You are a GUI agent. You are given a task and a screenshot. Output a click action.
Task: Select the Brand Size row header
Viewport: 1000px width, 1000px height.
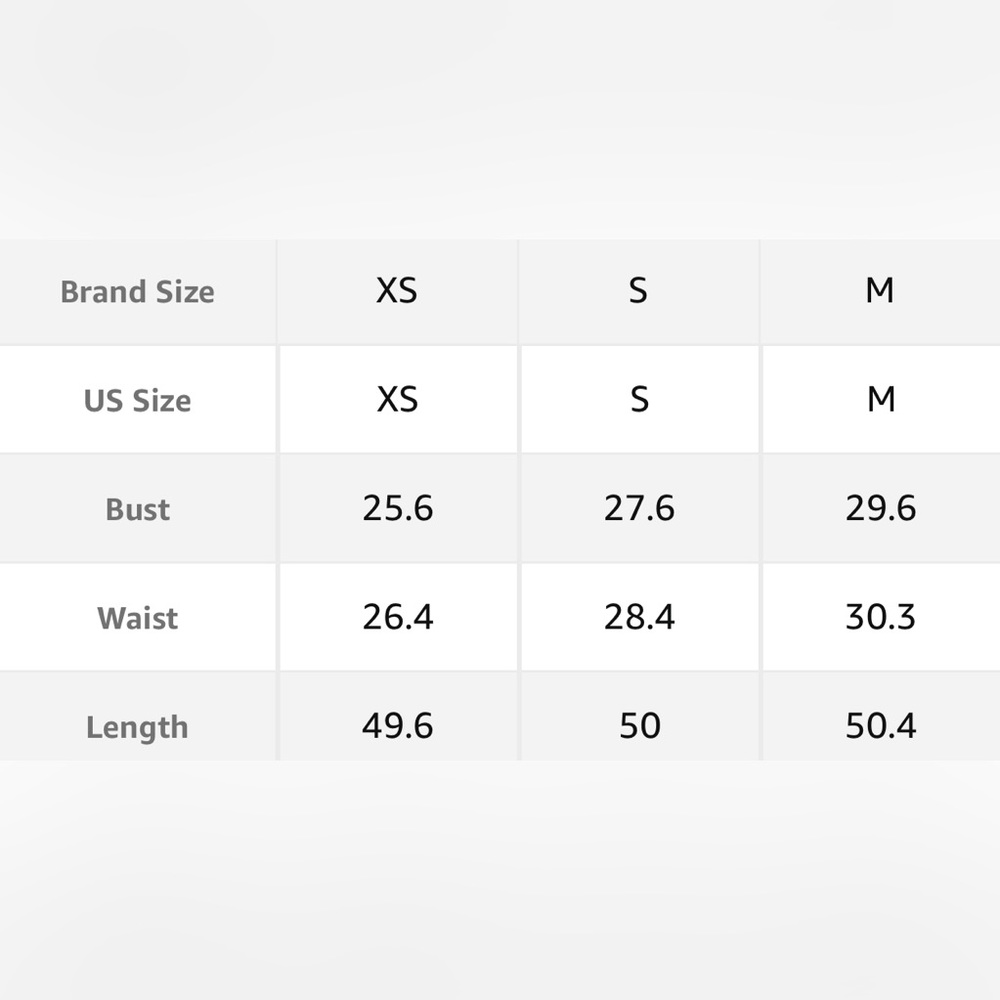pyautogui.click(x=137, y=292)
